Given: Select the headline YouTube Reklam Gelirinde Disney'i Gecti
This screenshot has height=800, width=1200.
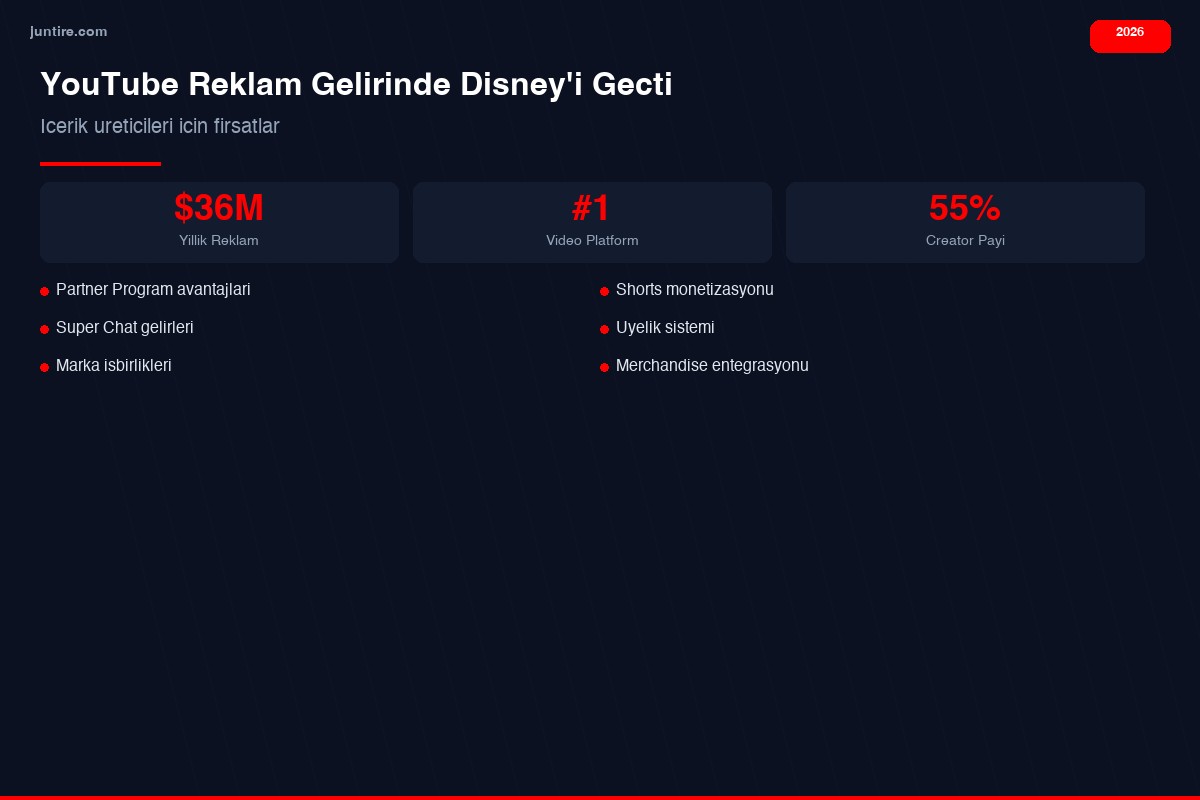Looking at the screenshot, I should tap(356, 85).
